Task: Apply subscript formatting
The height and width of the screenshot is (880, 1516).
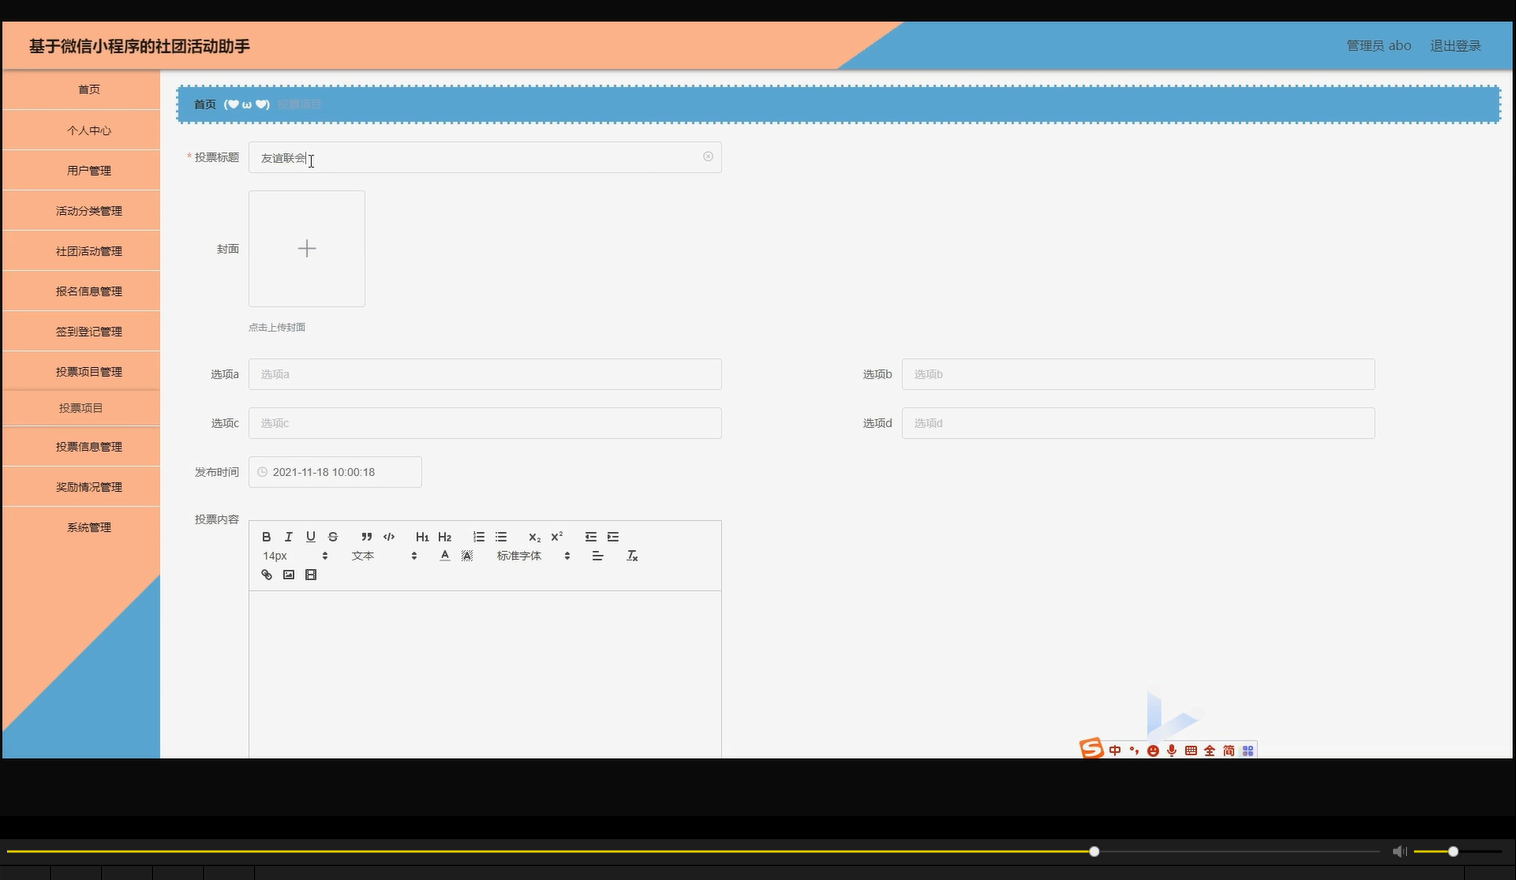Action: pyautogui.click(x=535, y=537)
